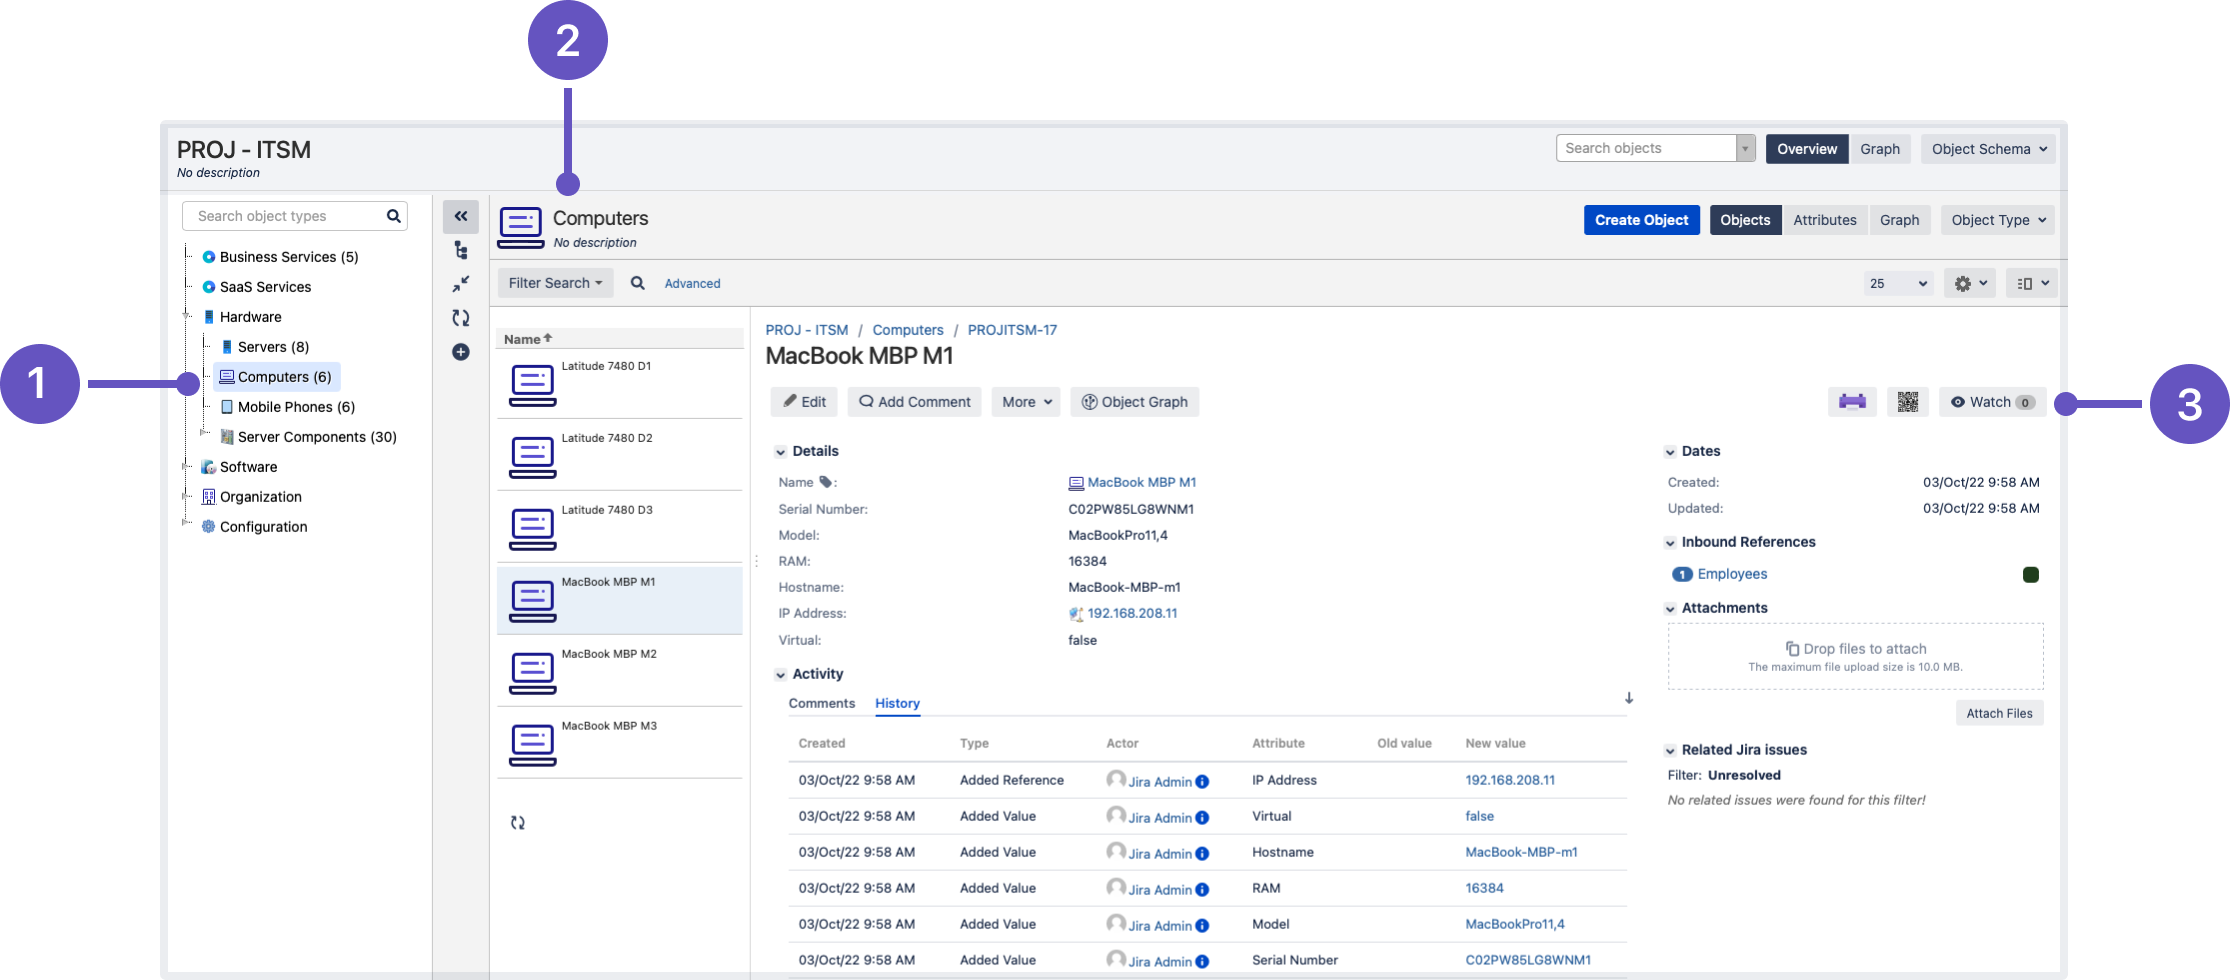Switch to the Overview tab
The width and height of the screenshot is (2230, 980).
1807,149
